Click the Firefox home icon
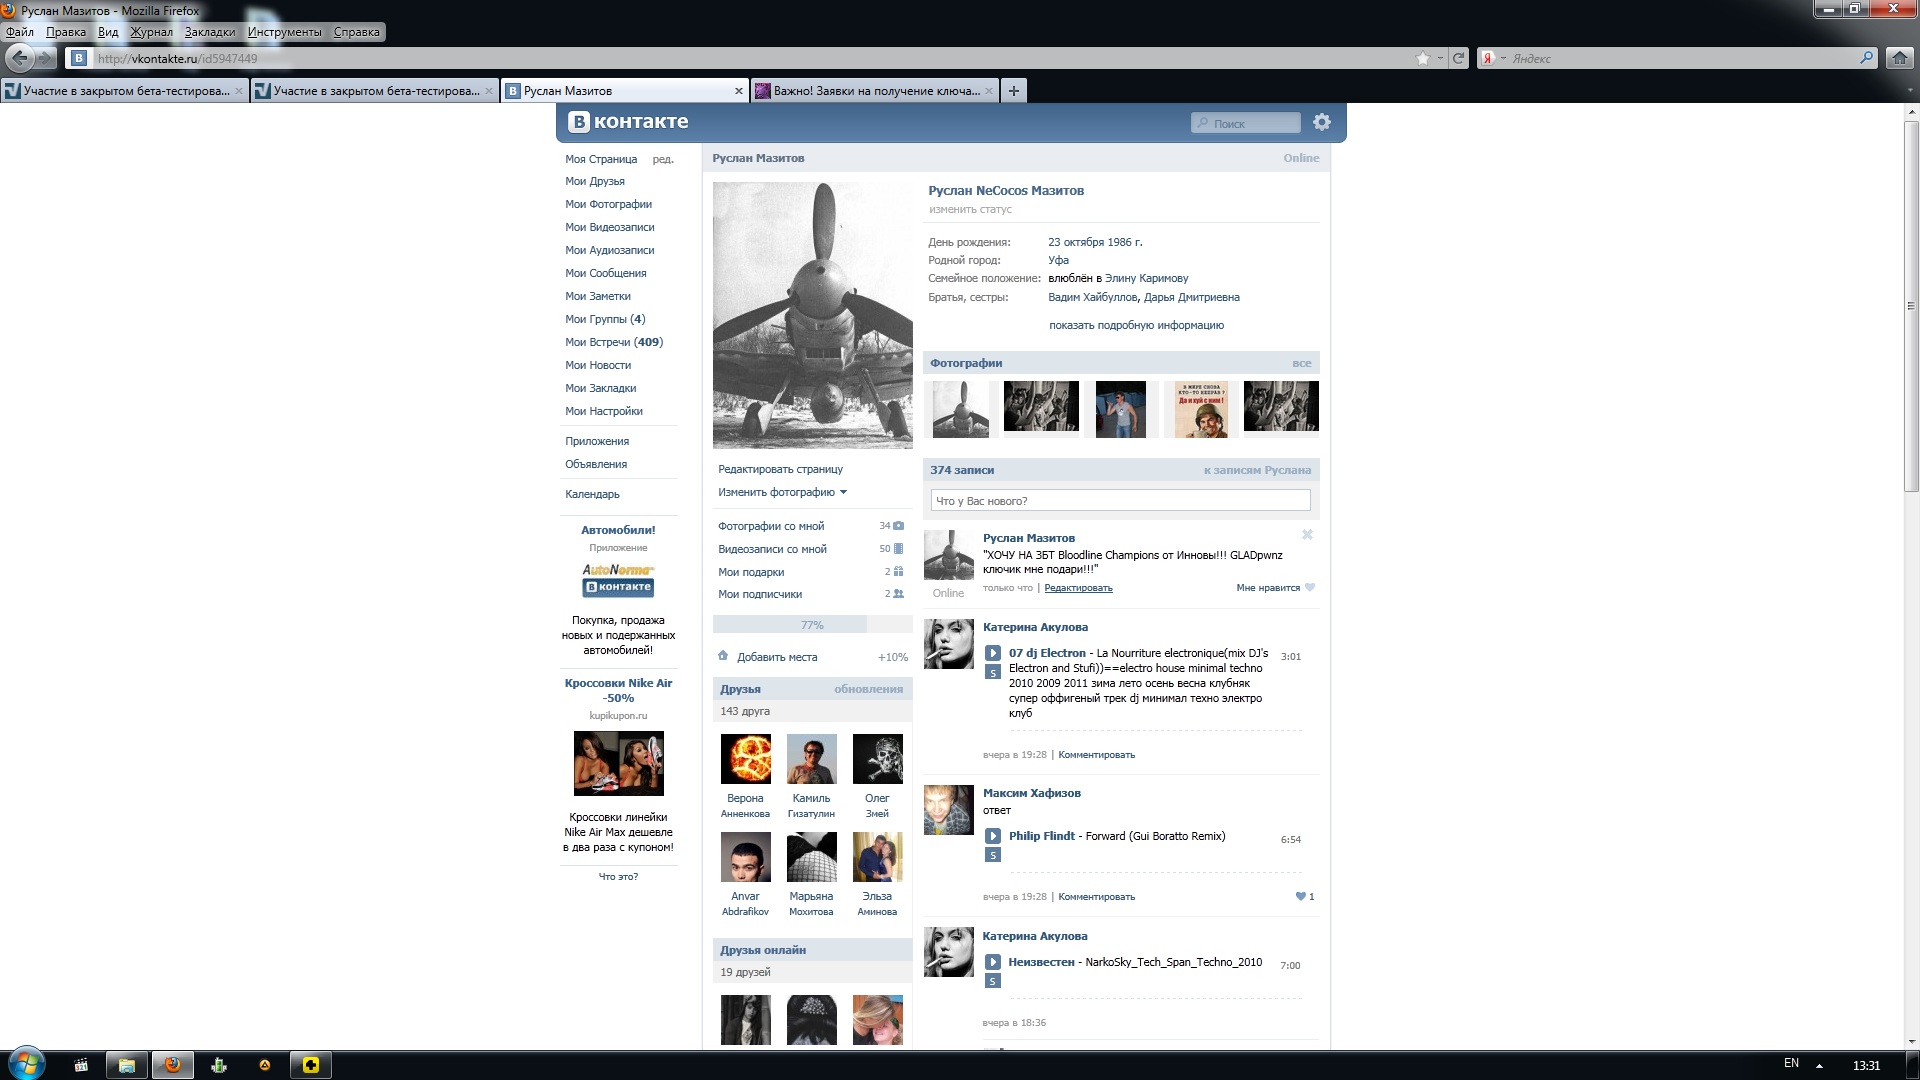This screenshot has height=1080, width=1920. click(1899, 58)
